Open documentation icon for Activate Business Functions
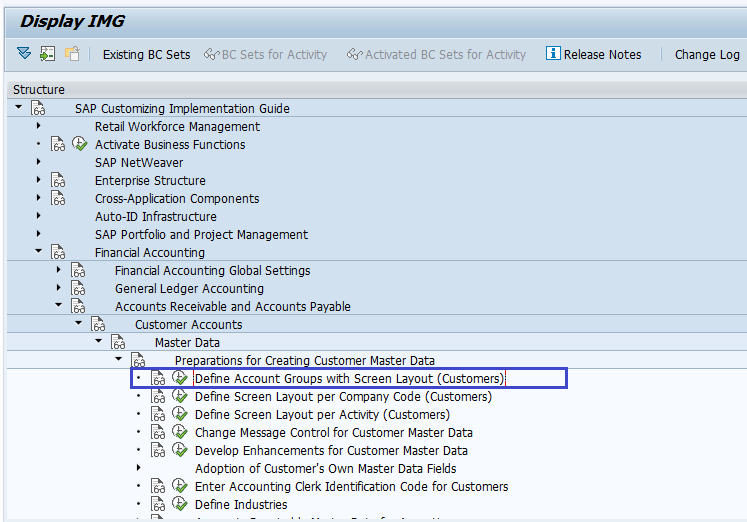The height and width of the screenshot is (522, 747). tap(58, 144)
